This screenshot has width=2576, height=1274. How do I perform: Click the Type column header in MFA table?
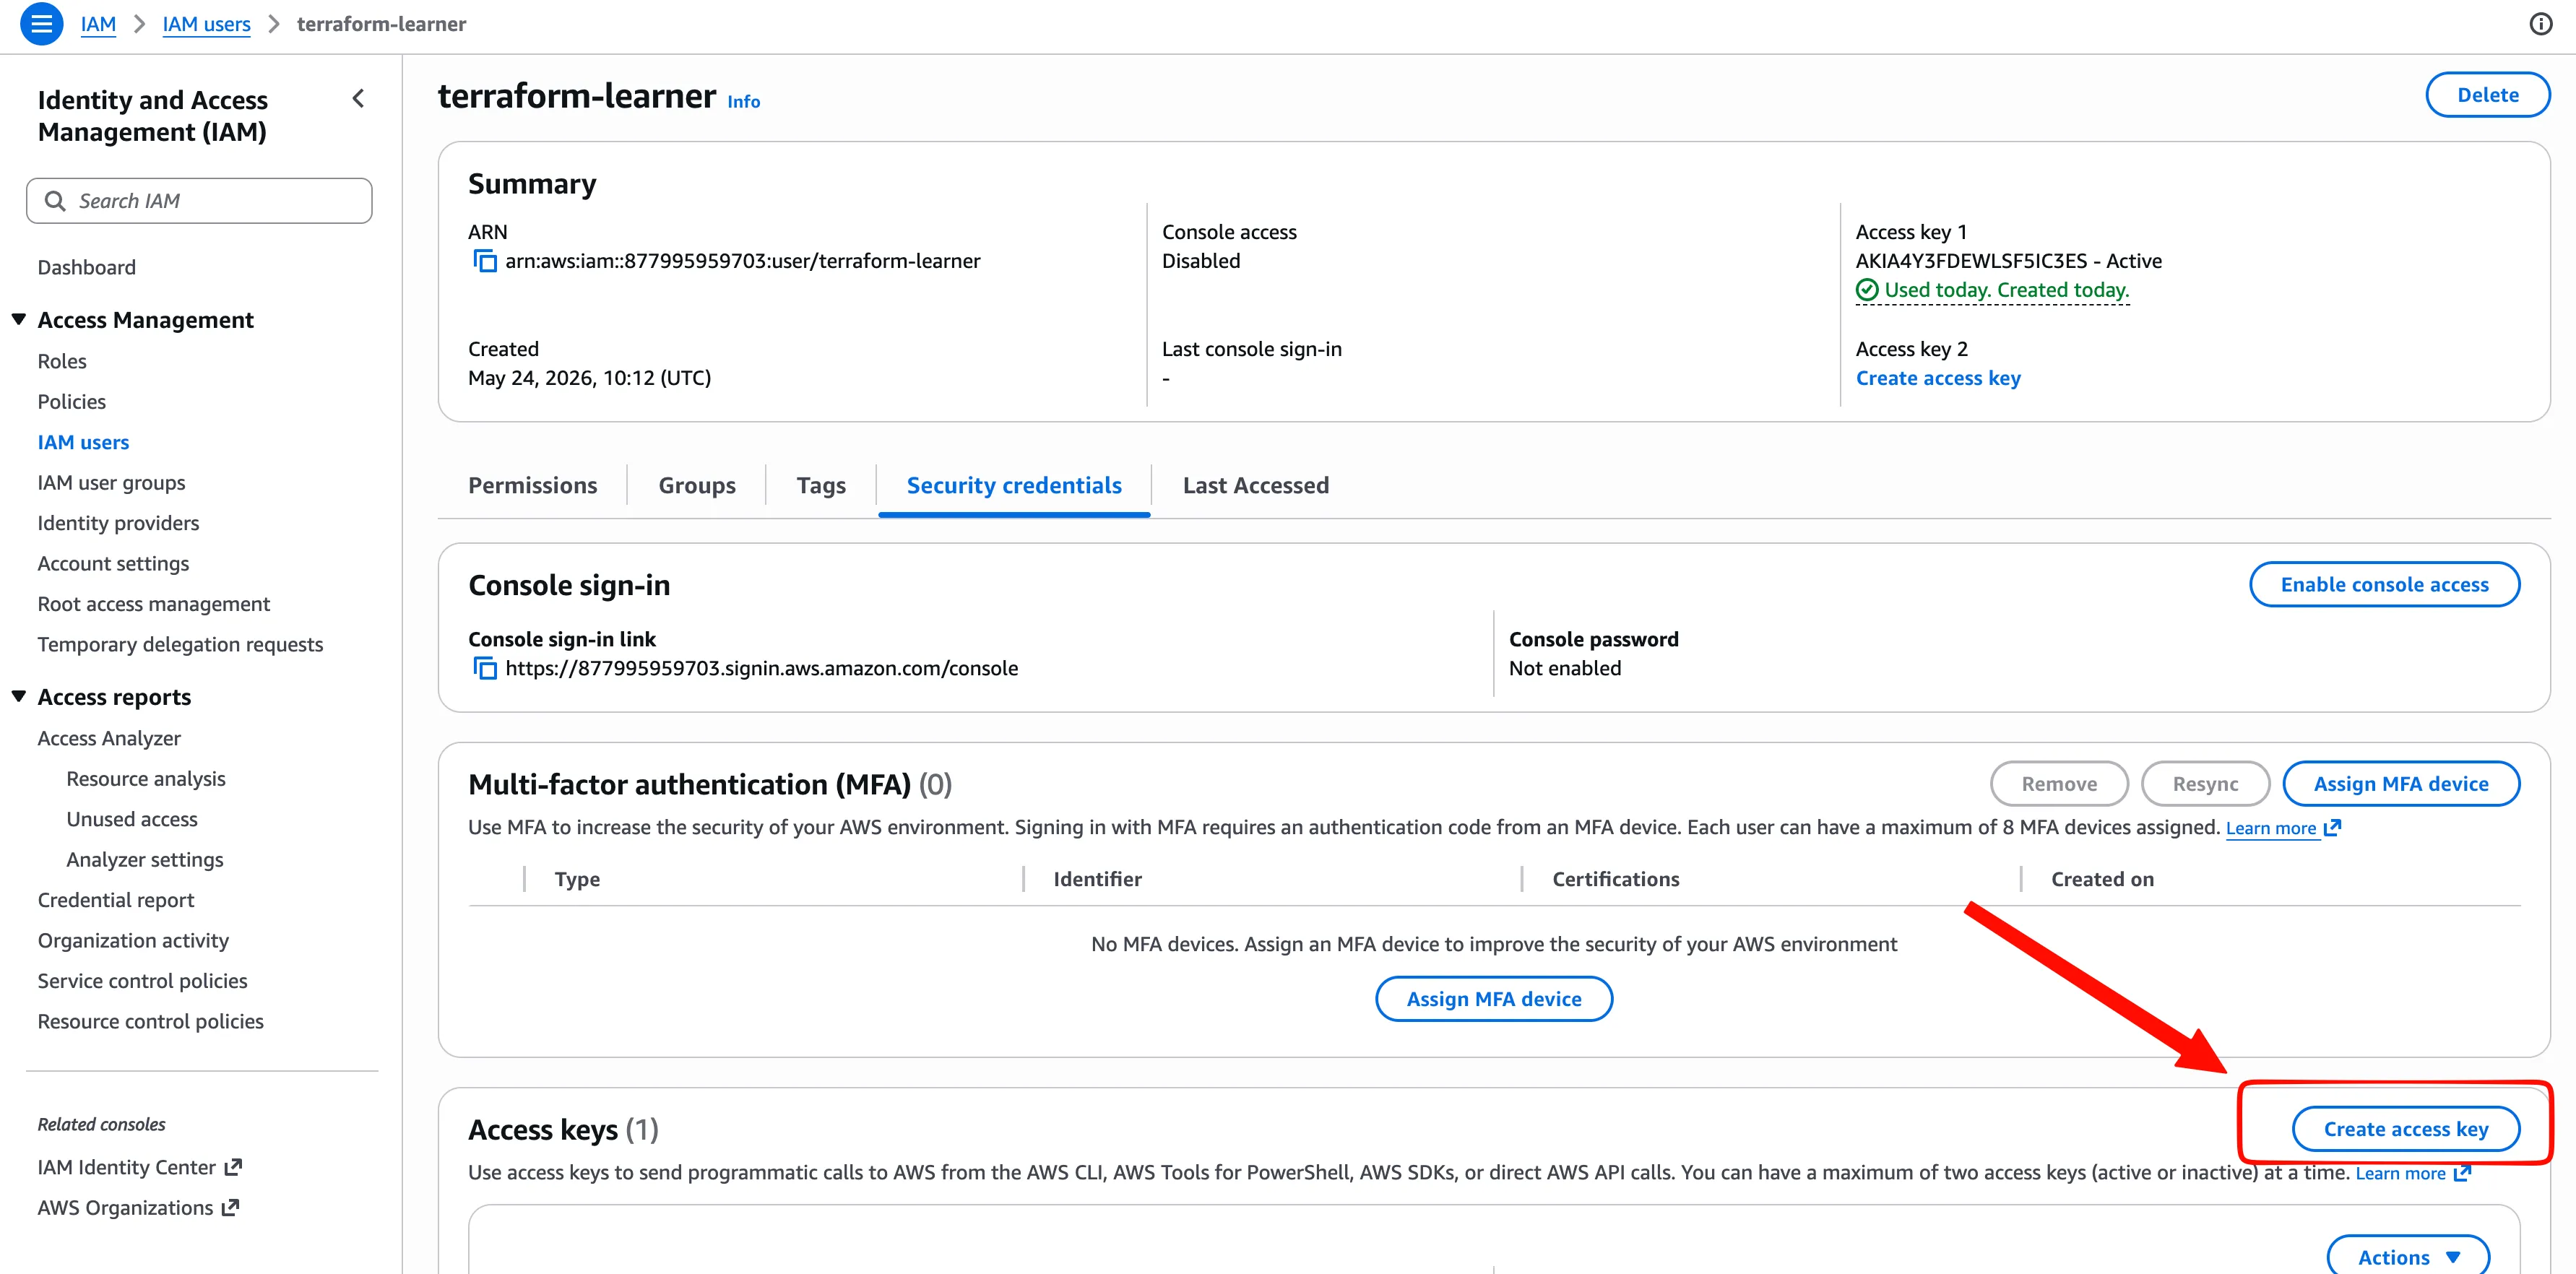coord(577,879)
